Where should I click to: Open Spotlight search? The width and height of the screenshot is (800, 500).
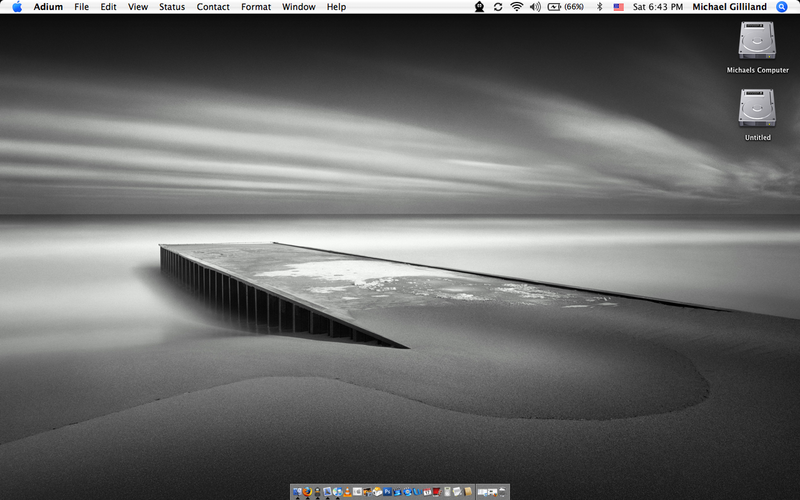point(781,7)
